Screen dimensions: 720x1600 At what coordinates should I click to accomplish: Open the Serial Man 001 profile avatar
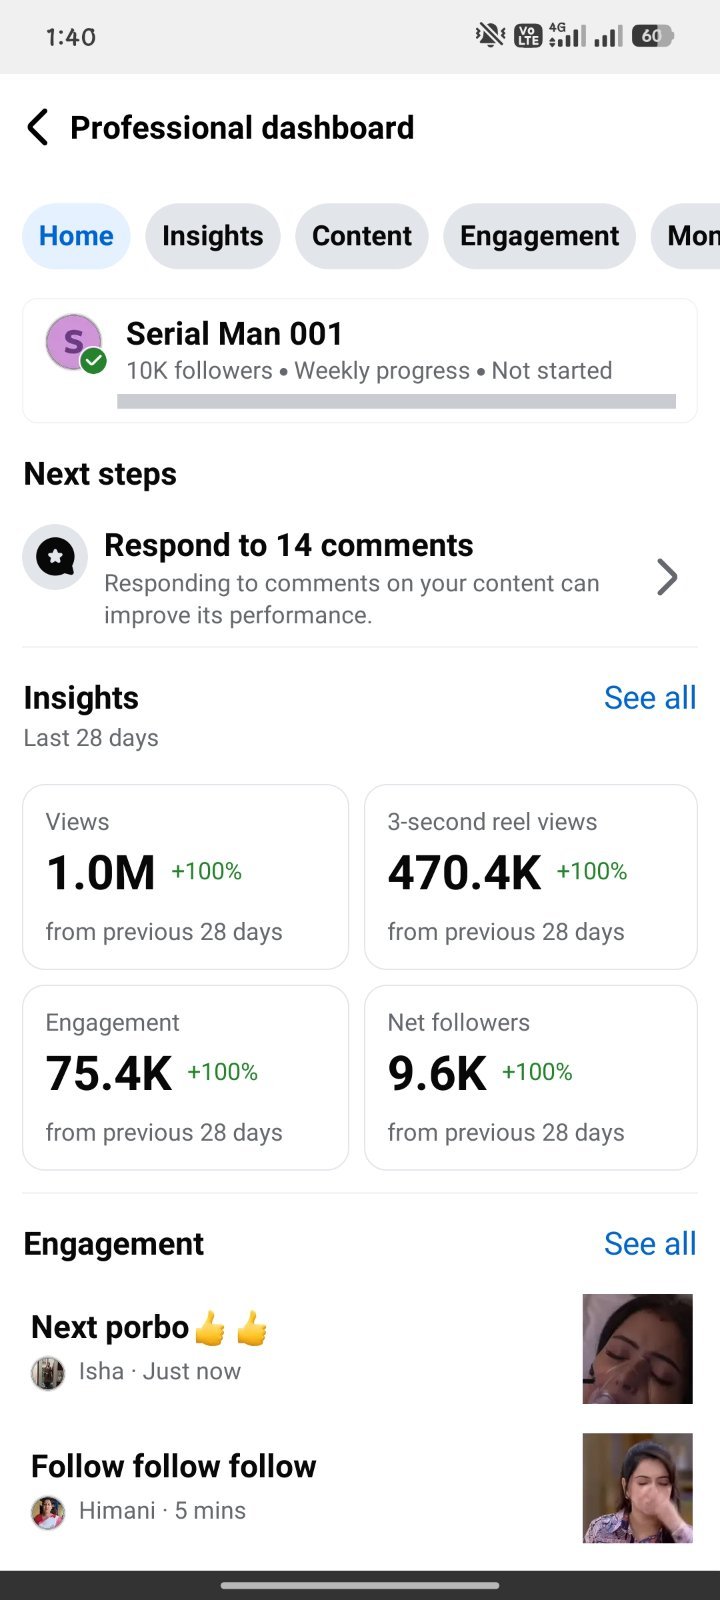click(74, 342)
